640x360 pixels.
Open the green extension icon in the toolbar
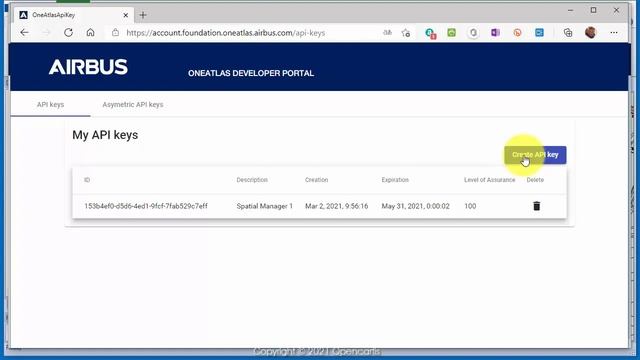451,33
